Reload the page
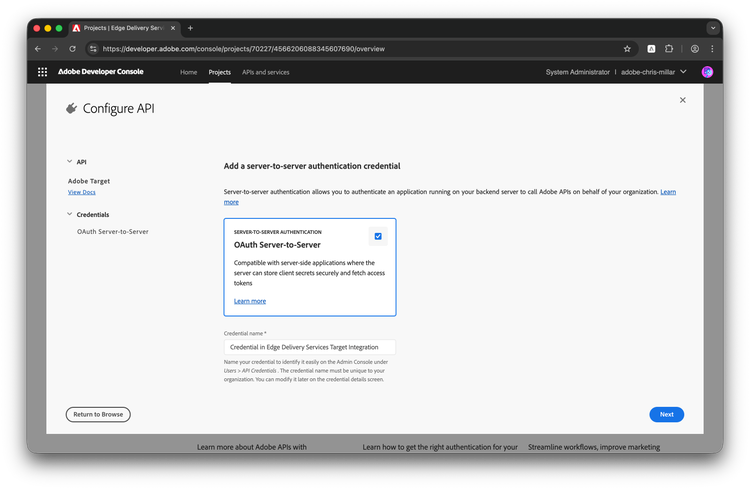 (73, 48)
